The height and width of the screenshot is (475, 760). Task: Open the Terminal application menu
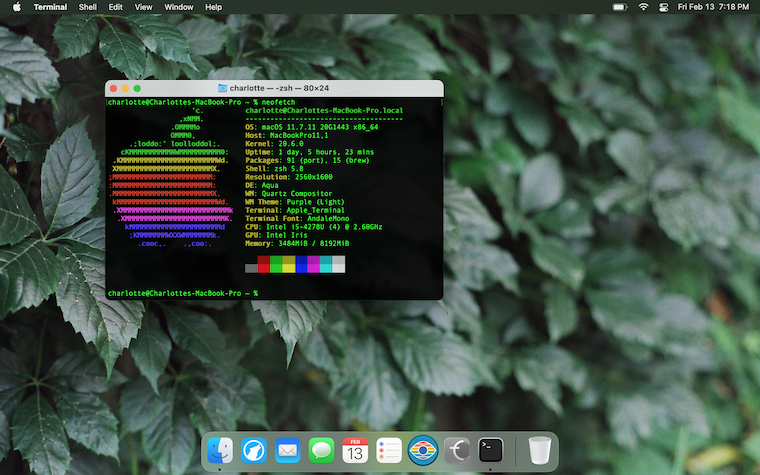coord(50,7)
